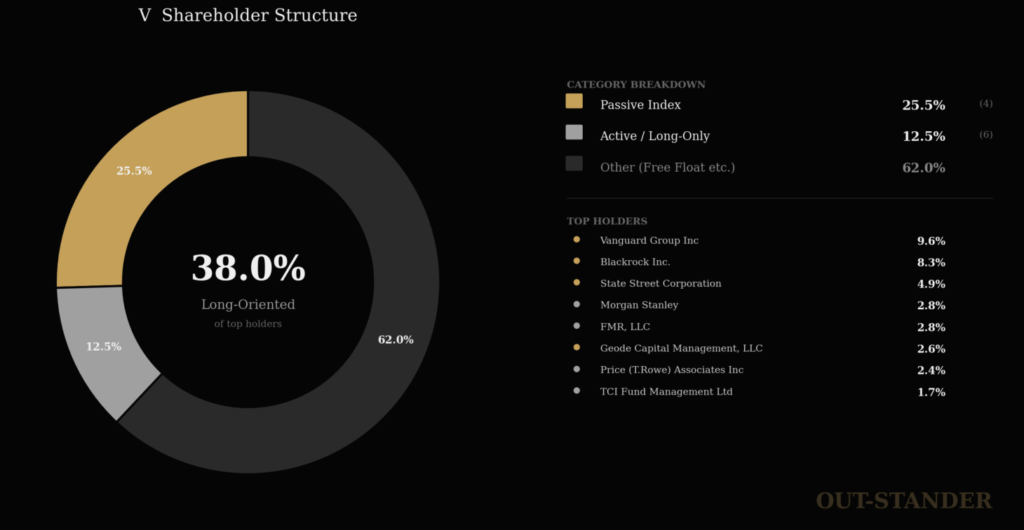
Task: Click the gray Active / Long-Only legend swatch
Action: 574,132
